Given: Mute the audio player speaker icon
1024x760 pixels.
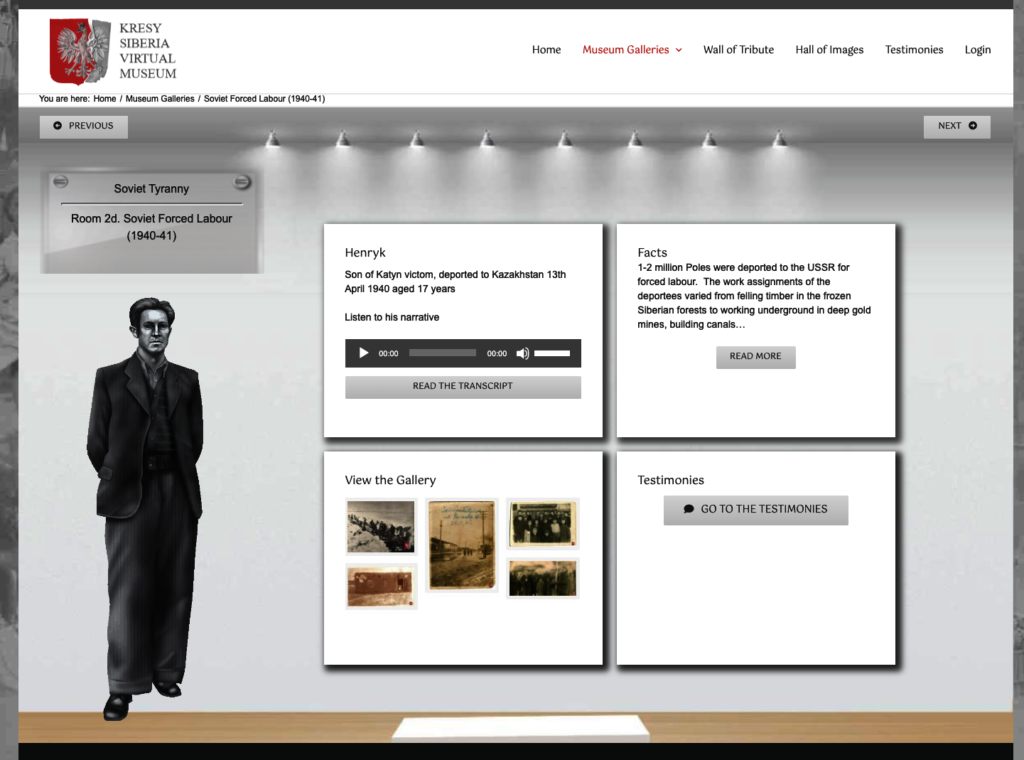Looking at the screenshot, I should tap(522, 353).
